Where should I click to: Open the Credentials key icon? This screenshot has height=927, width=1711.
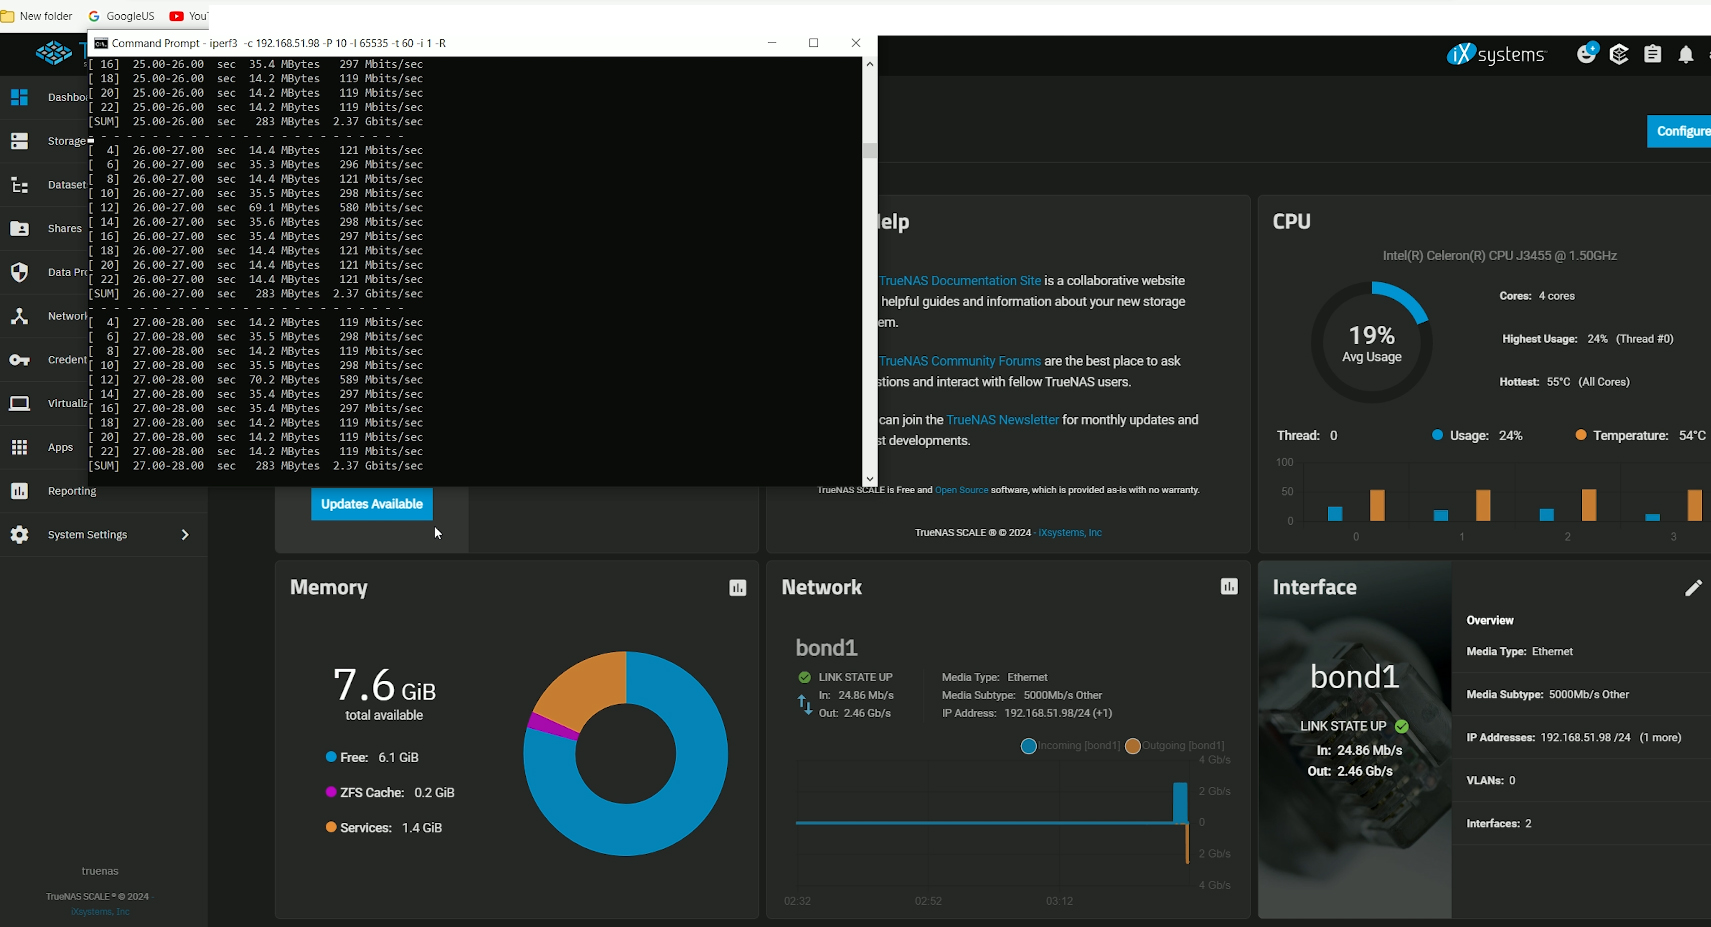[19, 360]
